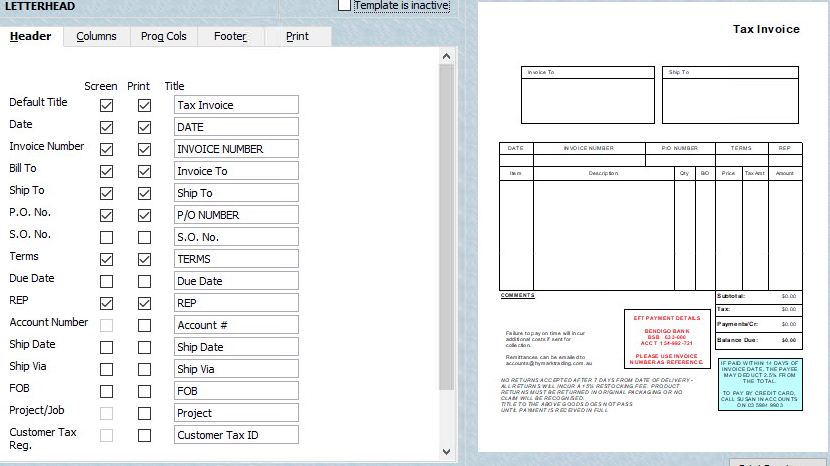
Task: Click the Subtotal row in preview
Action: click(x=759, y=296)
